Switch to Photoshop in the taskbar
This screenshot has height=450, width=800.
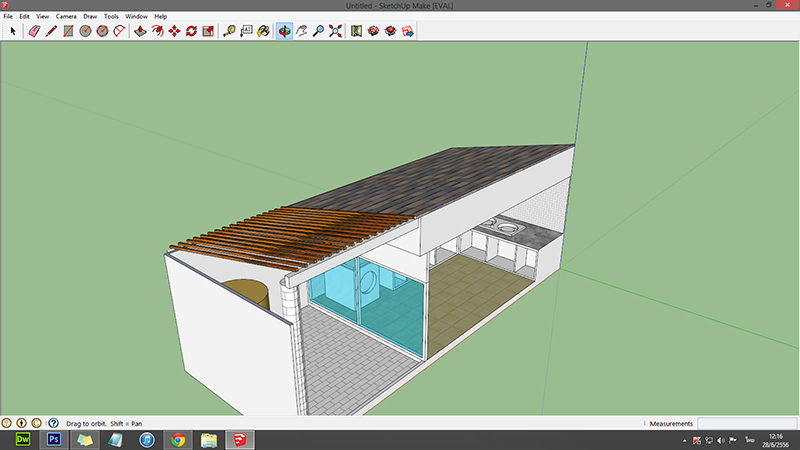pos(53,440)
